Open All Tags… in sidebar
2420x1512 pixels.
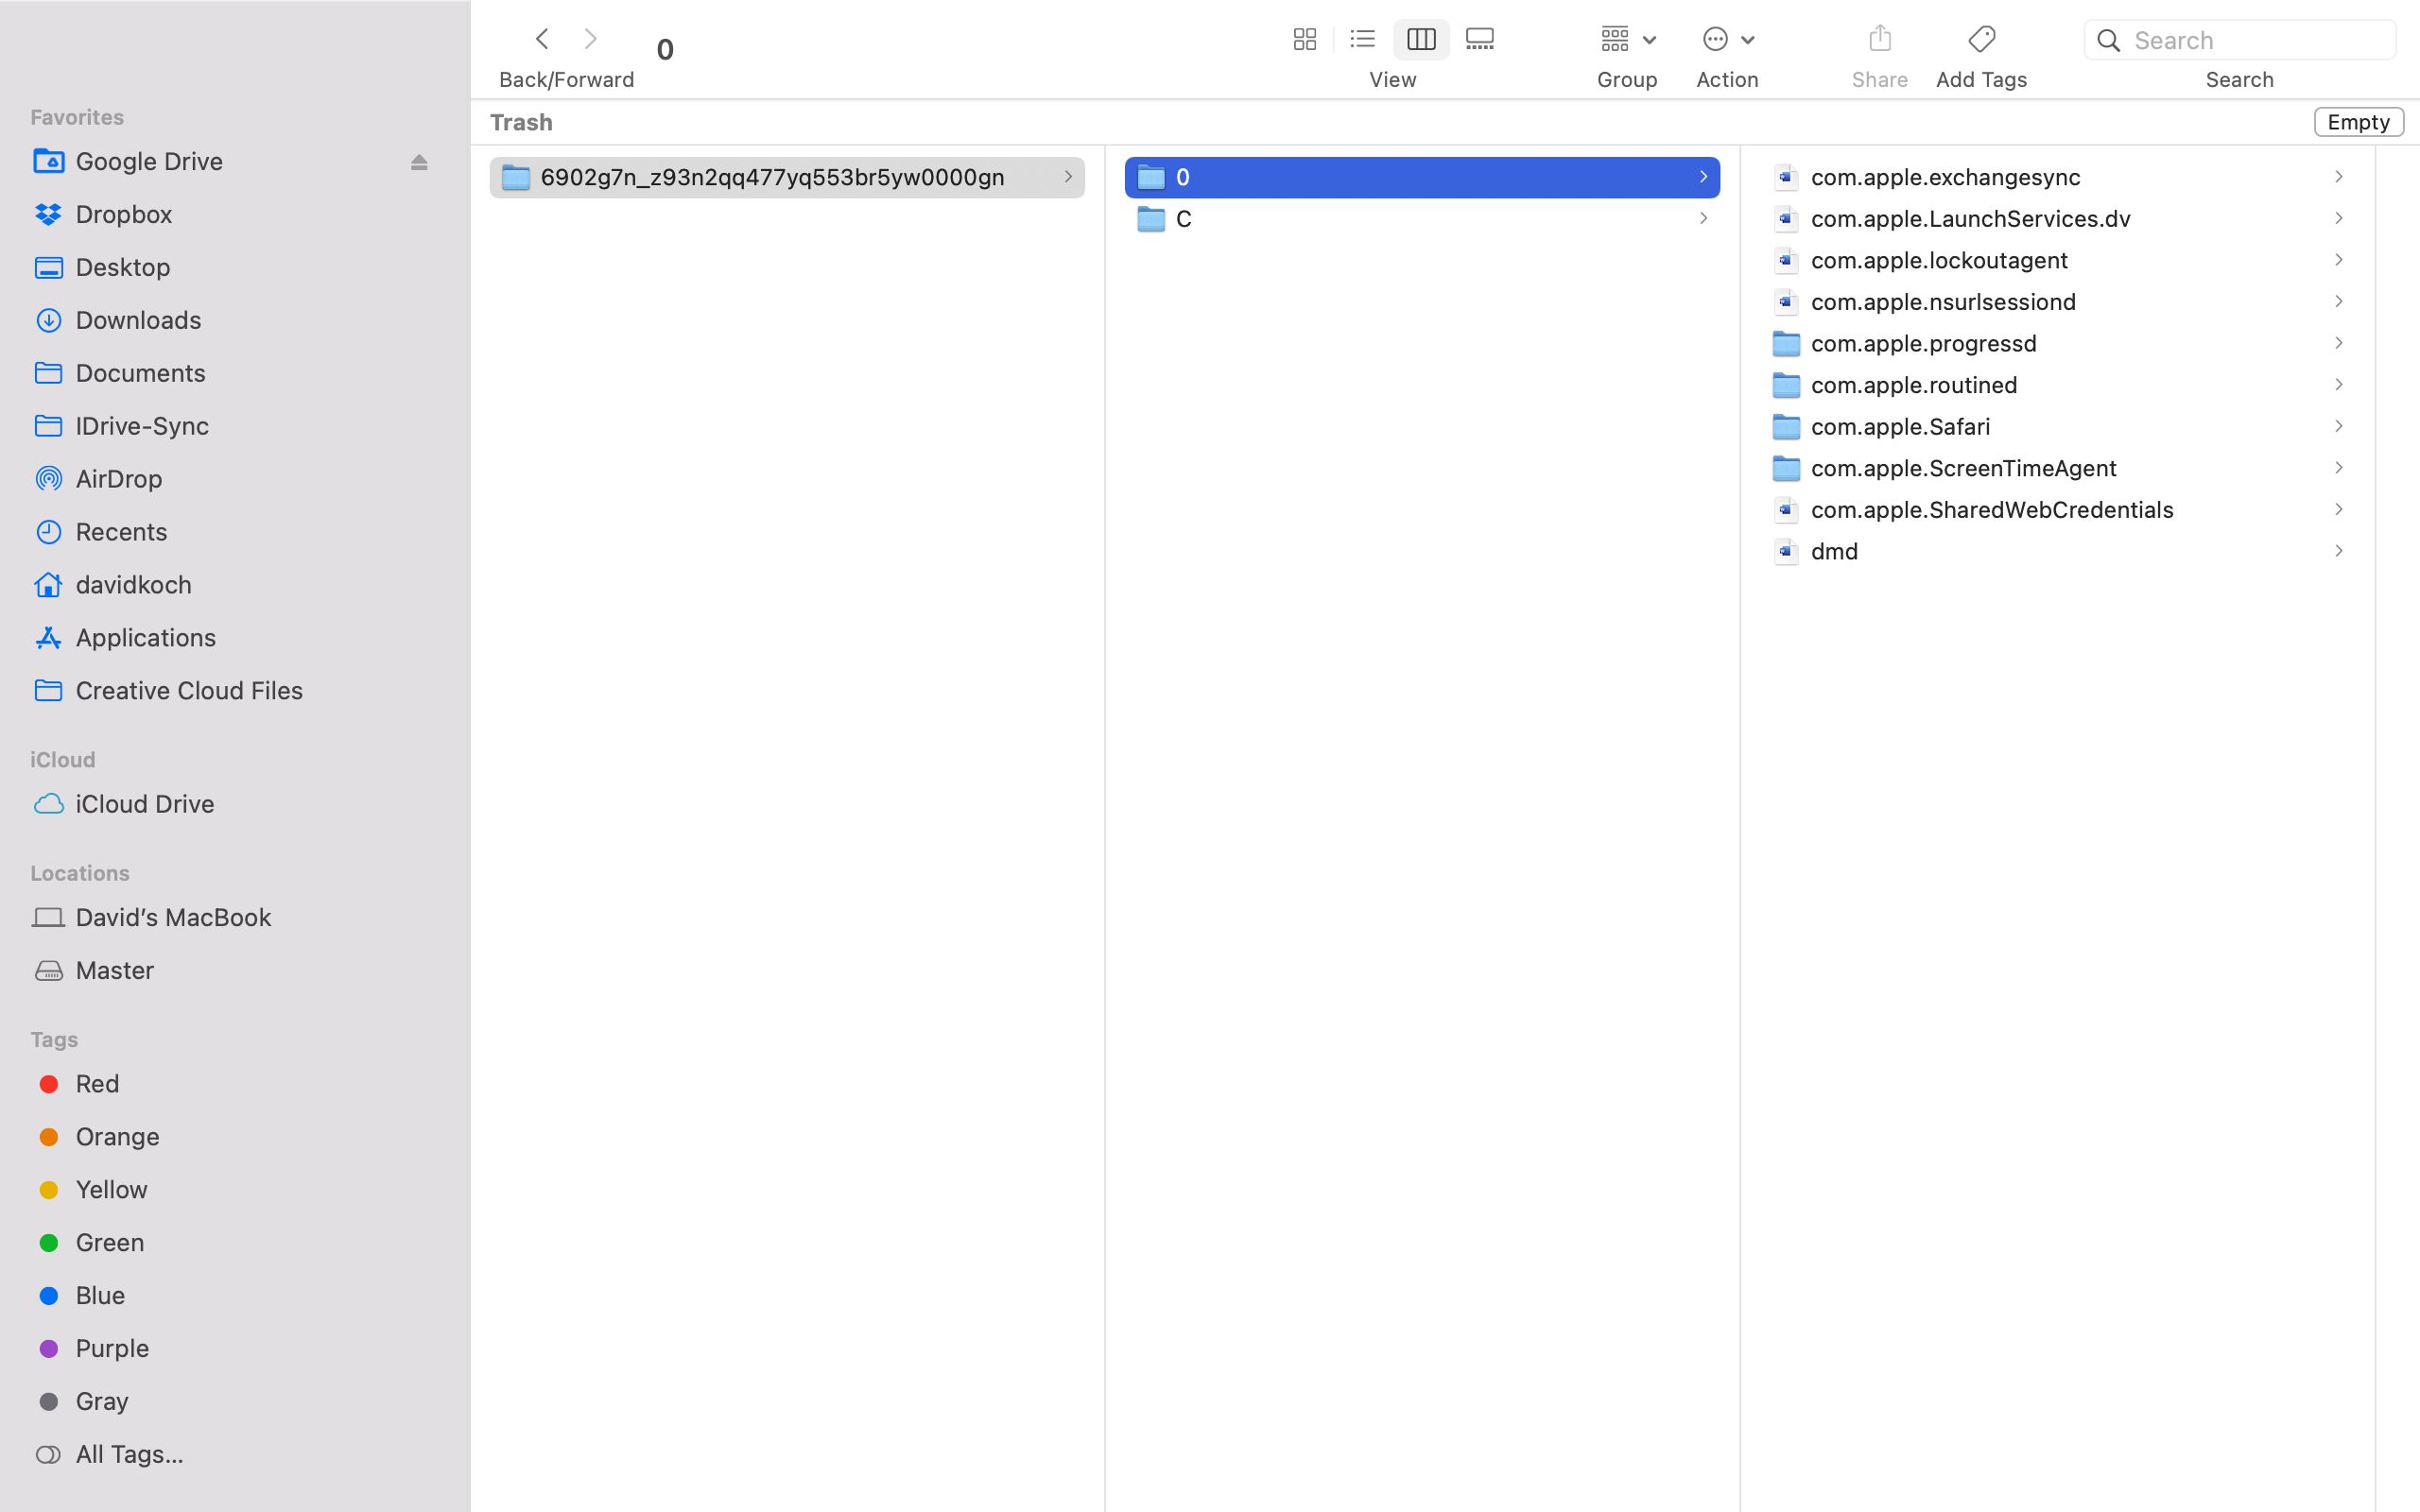129,1453
